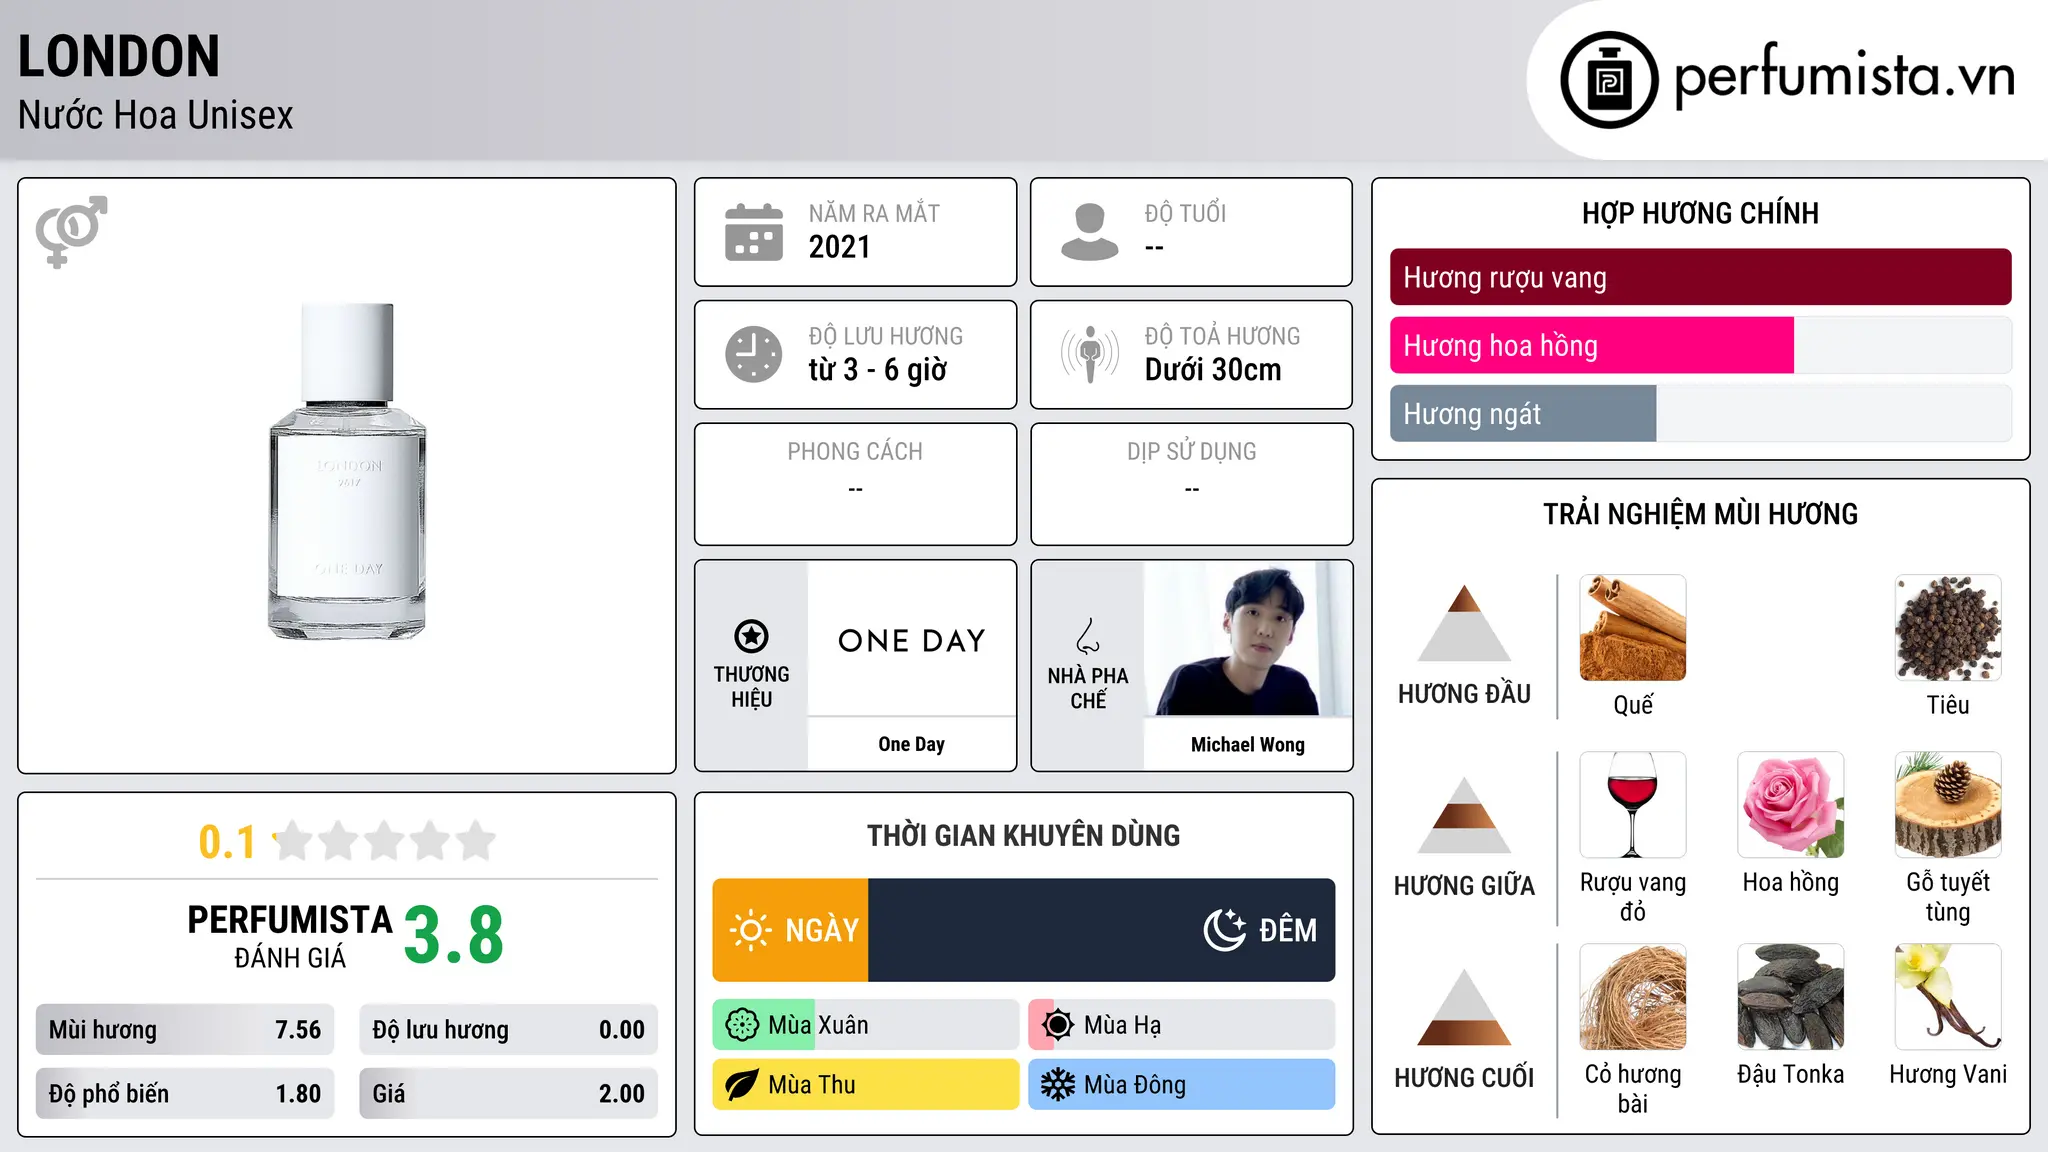Image resolution: width=2048 pixels, height=1152 pixels.
Task: Click the person silhouette icon for Độ tuổi
Action: point(1089,232)
